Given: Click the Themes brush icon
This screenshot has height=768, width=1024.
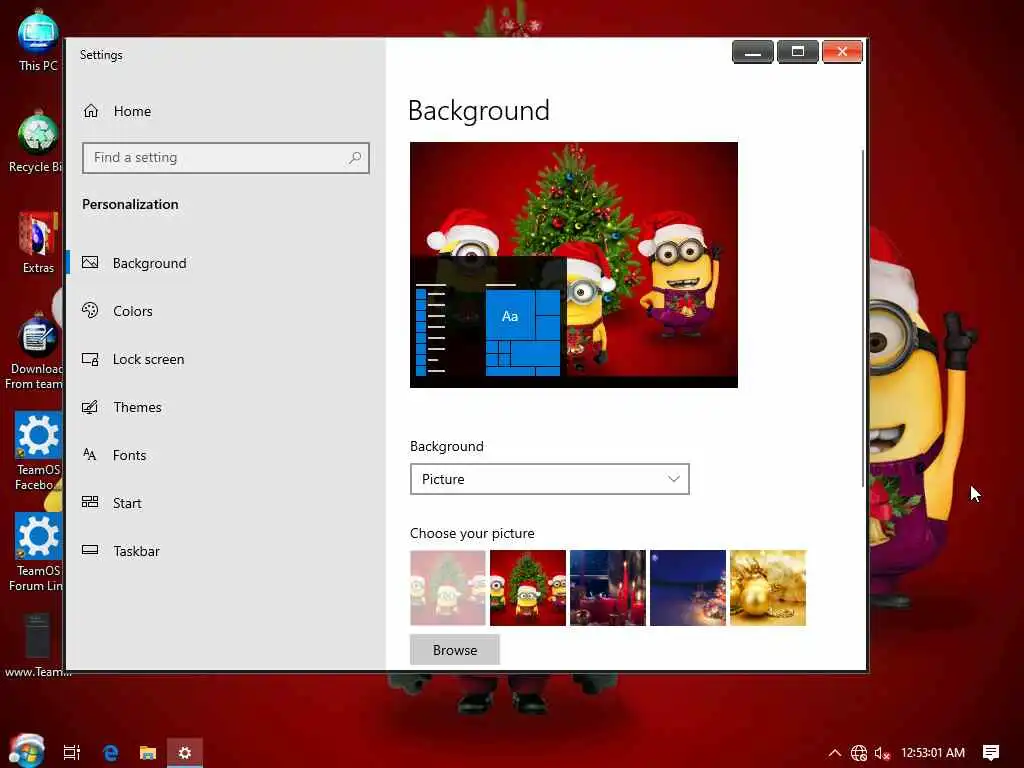Looking at the screenshot, I should (90, 407).
